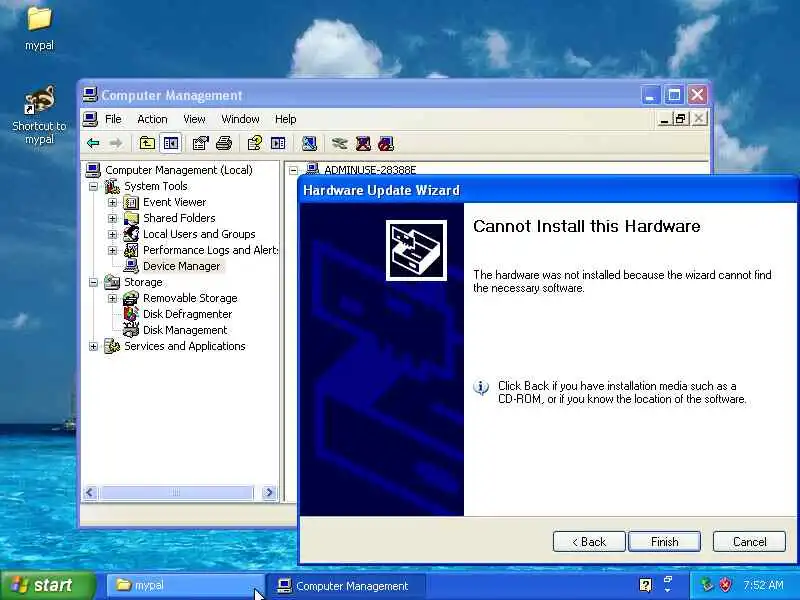Open the Window menu
The image size is (800, 600).
coord(240,119)
